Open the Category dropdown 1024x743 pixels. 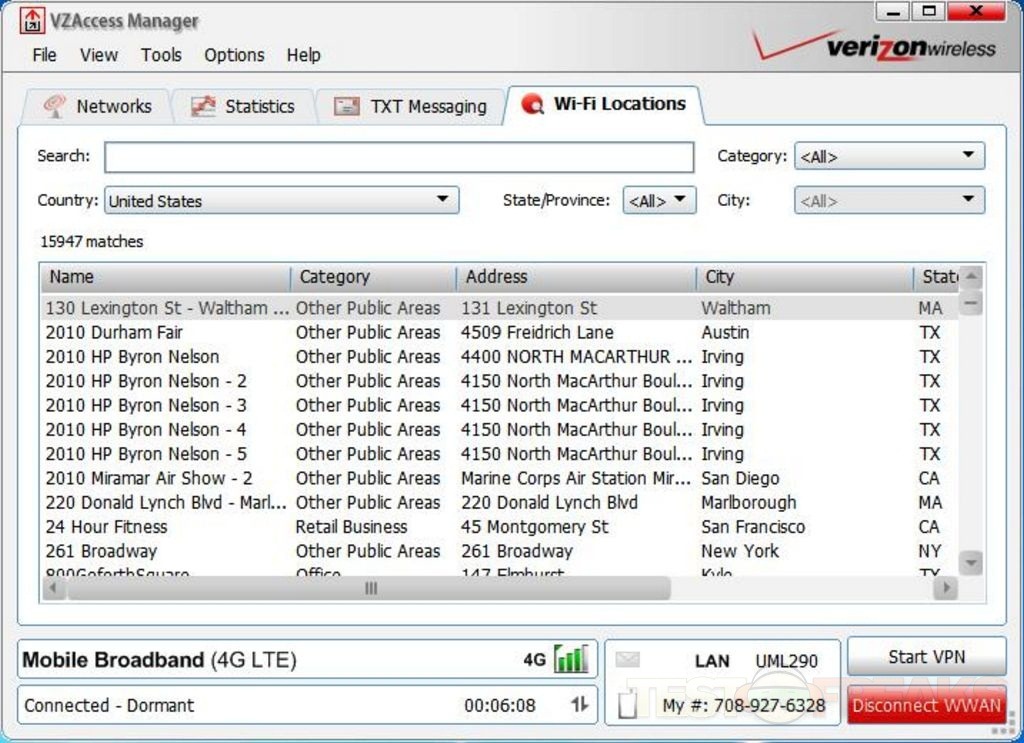click(889, 156)
